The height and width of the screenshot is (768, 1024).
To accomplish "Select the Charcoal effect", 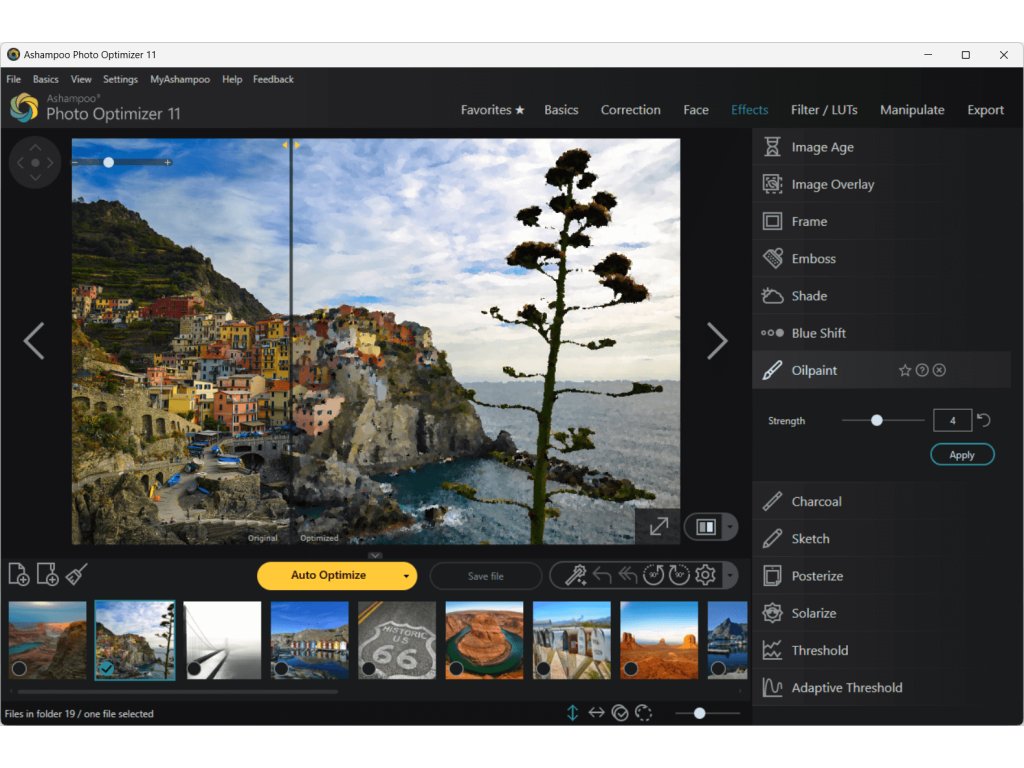I will [816, 501].
